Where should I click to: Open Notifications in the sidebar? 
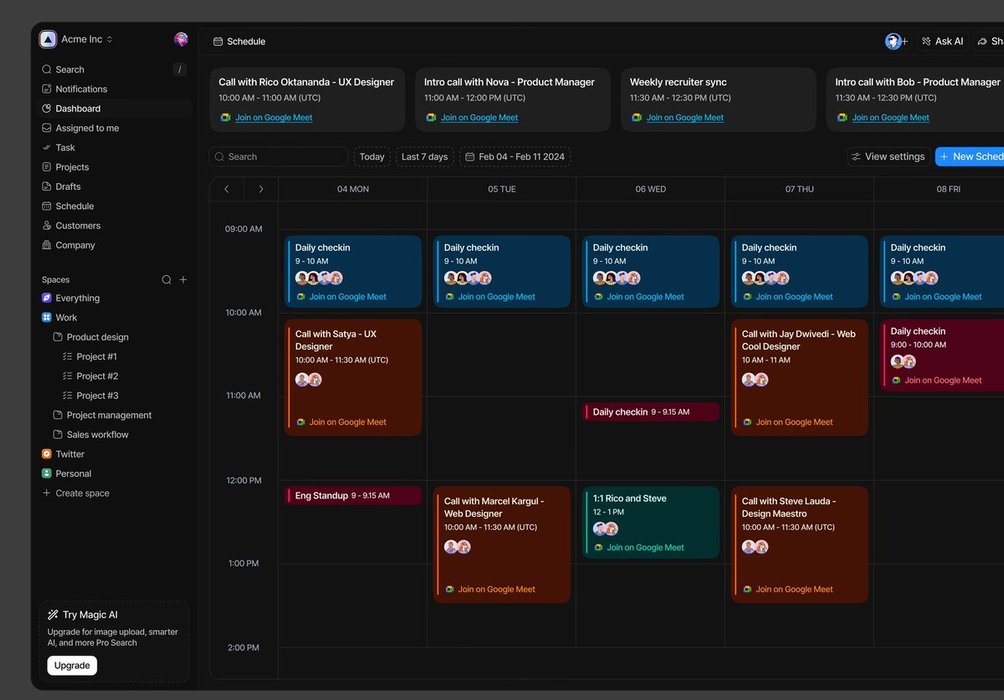click(x=114, y=89)
